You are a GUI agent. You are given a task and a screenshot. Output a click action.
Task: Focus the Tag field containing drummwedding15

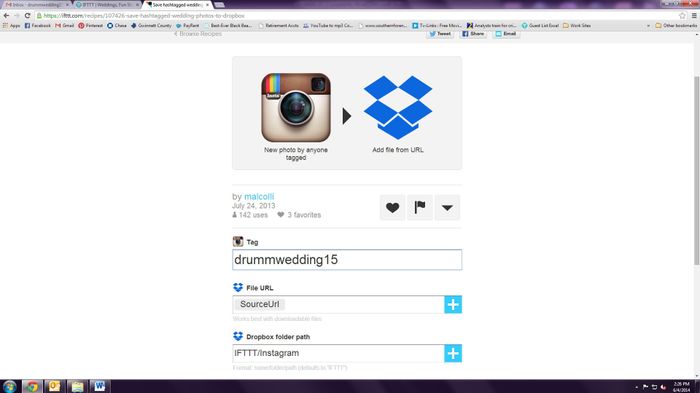tap(347, 260)
